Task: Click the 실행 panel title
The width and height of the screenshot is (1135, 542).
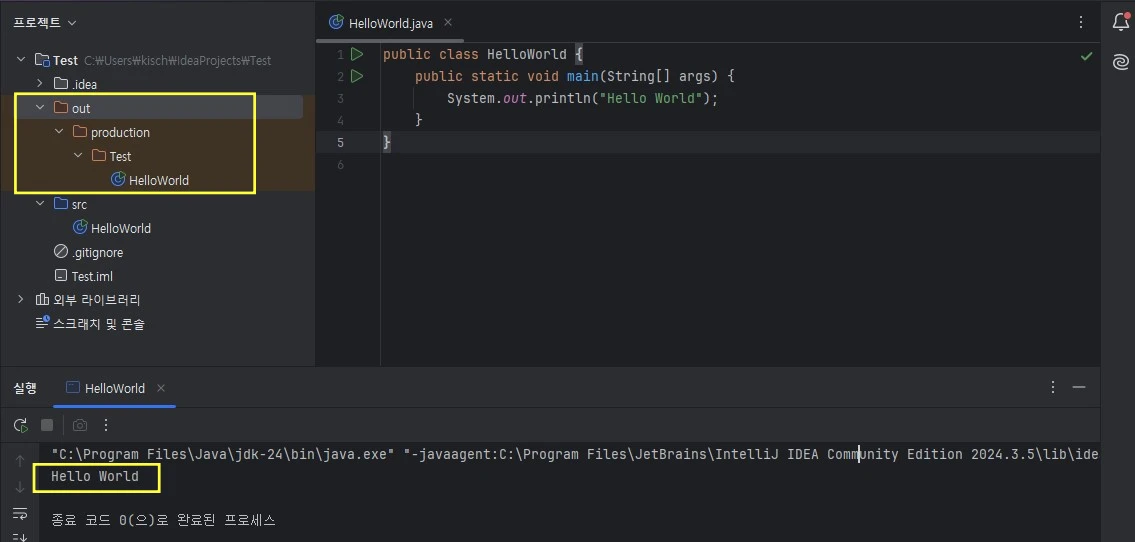Action: [x=25, y=388]
